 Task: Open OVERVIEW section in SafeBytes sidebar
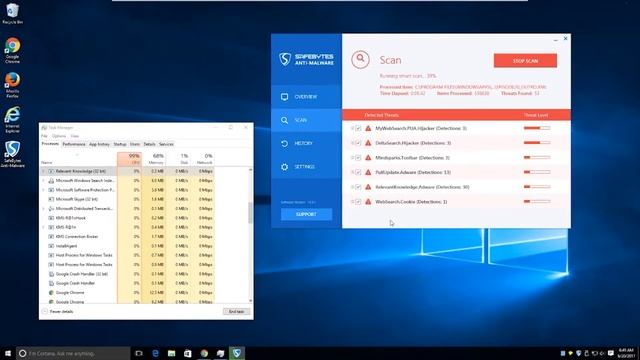click(x=306, y=97)
